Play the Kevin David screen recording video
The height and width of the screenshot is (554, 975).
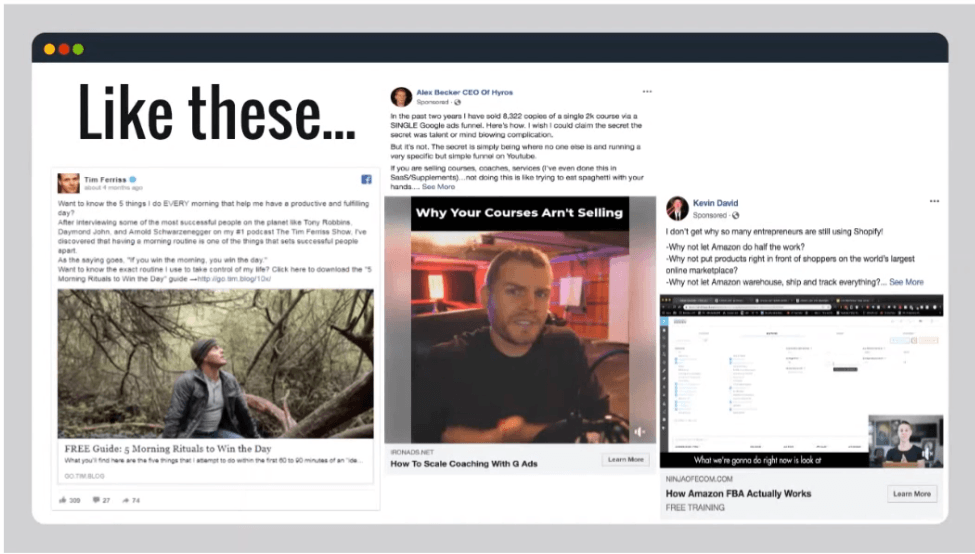[802, 381]
